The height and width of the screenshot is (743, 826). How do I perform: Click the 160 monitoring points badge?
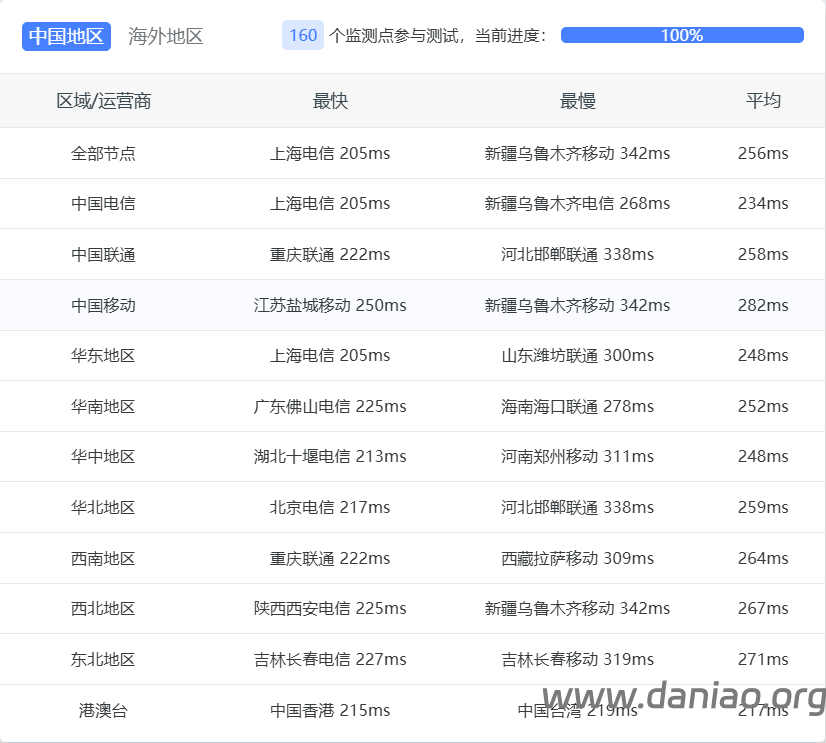coord(302,35)
